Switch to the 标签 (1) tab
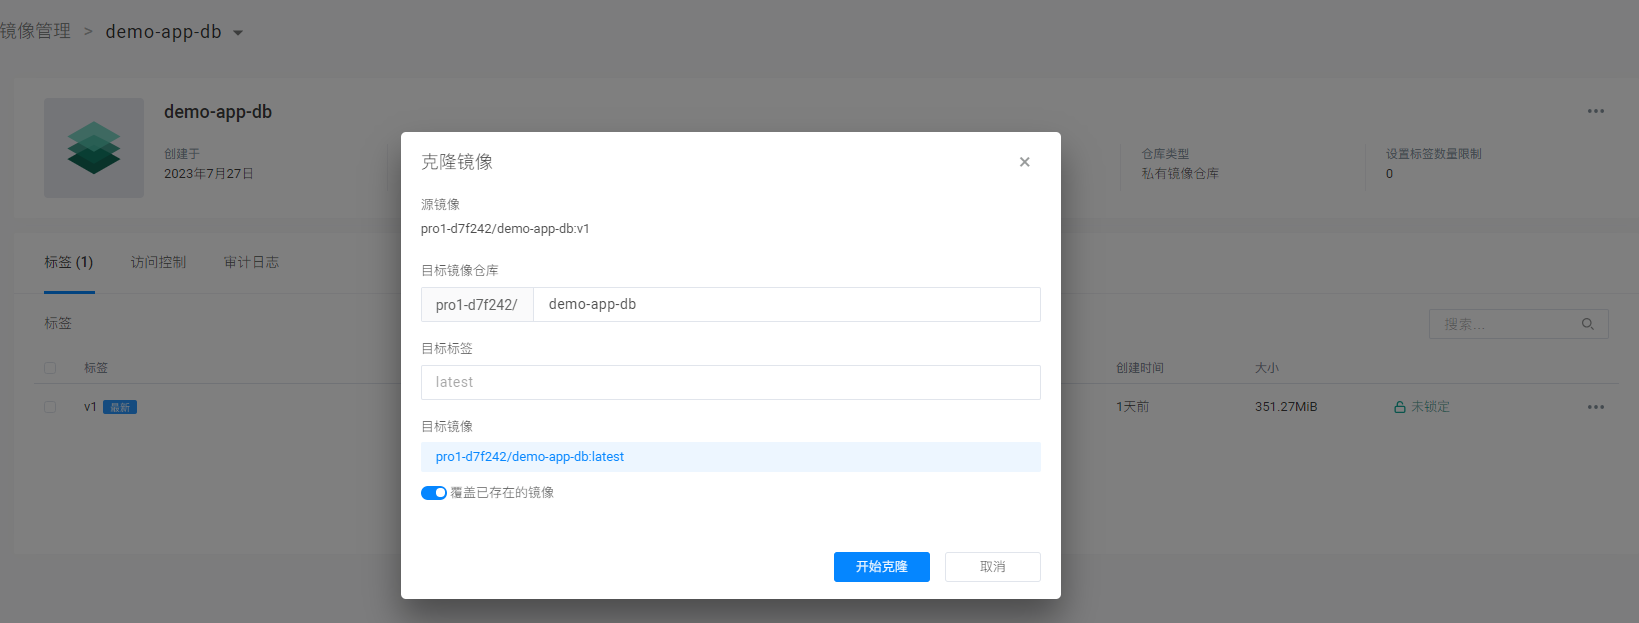 (x=68, y=262)
